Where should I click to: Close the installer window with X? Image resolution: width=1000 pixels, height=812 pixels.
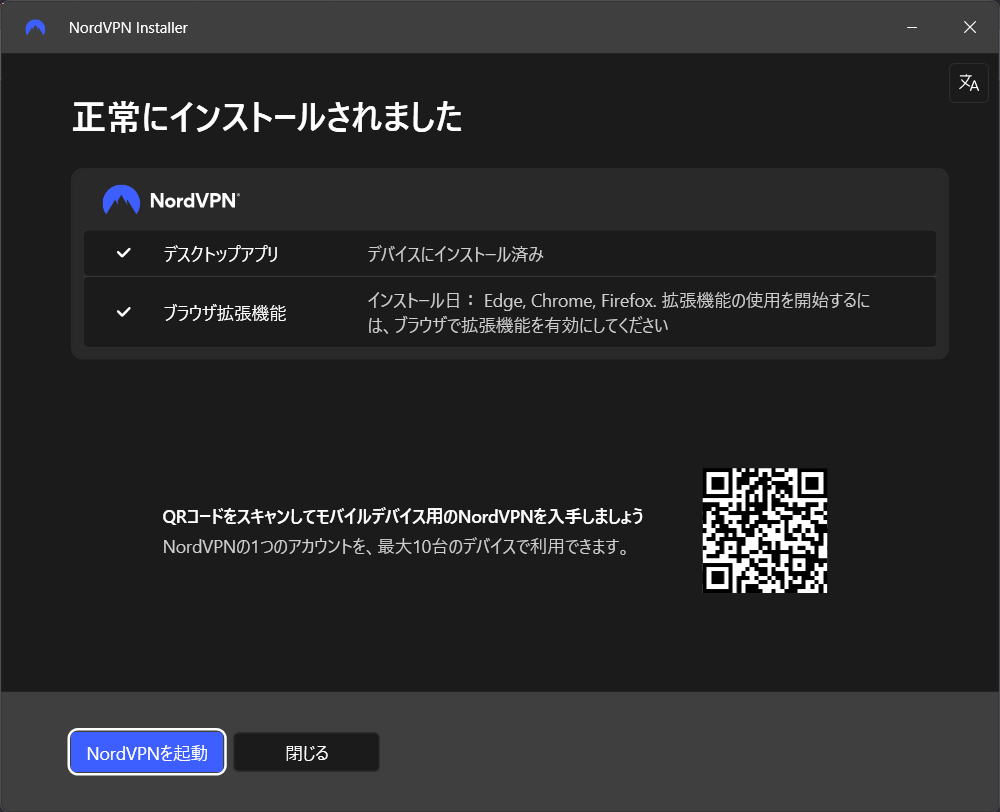[969, 27]
